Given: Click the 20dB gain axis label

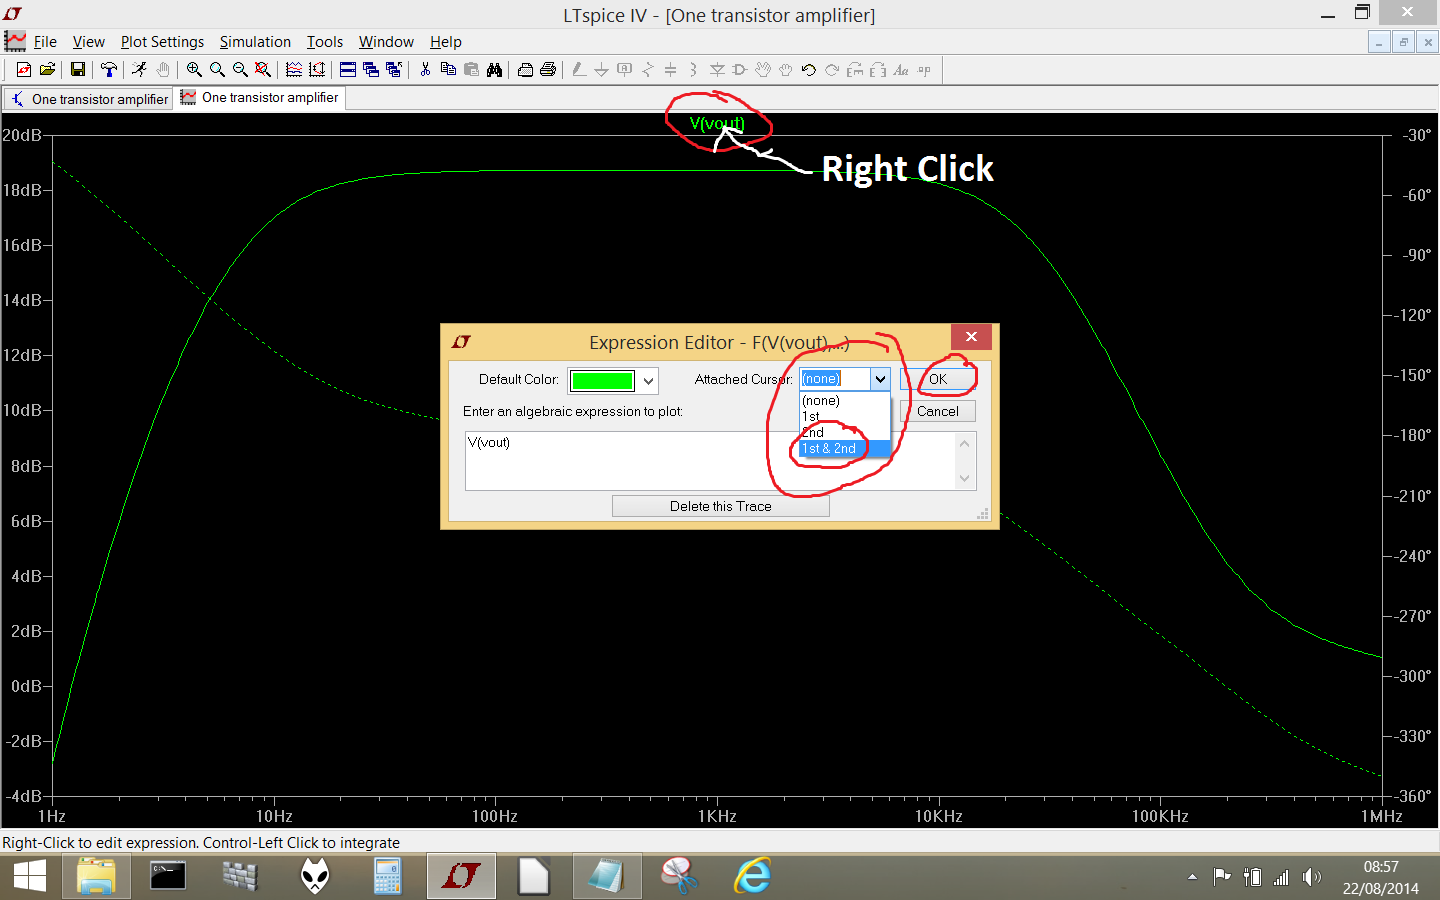Looking at the screenshot, I should (22, 135).
